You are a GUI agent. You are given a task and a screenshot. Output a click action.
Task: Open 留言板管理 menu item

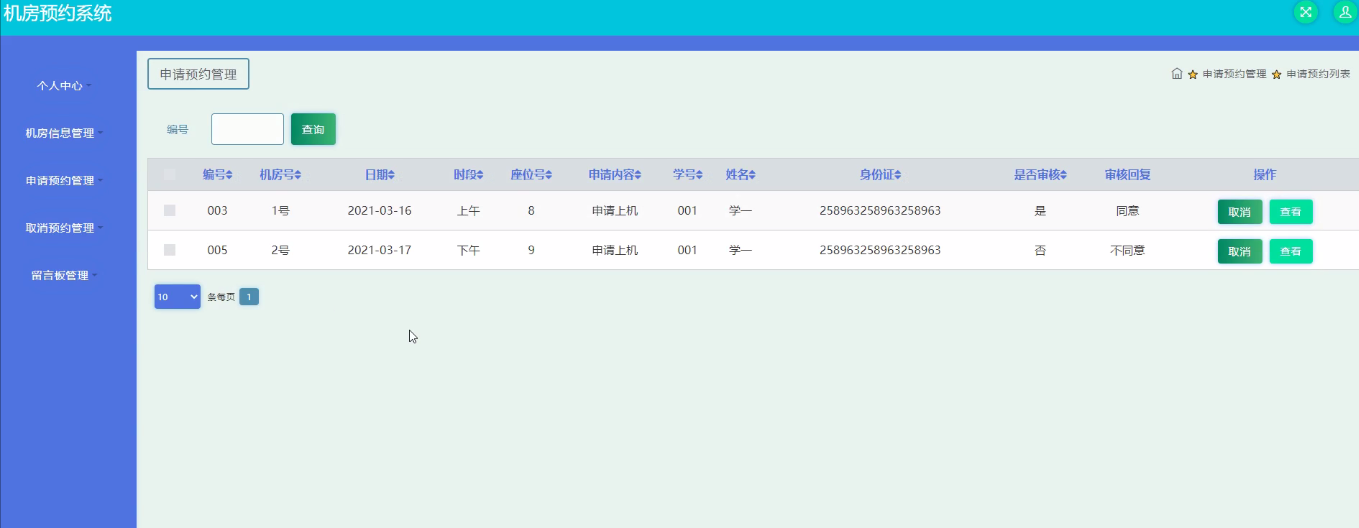click(x=64, y=276)
